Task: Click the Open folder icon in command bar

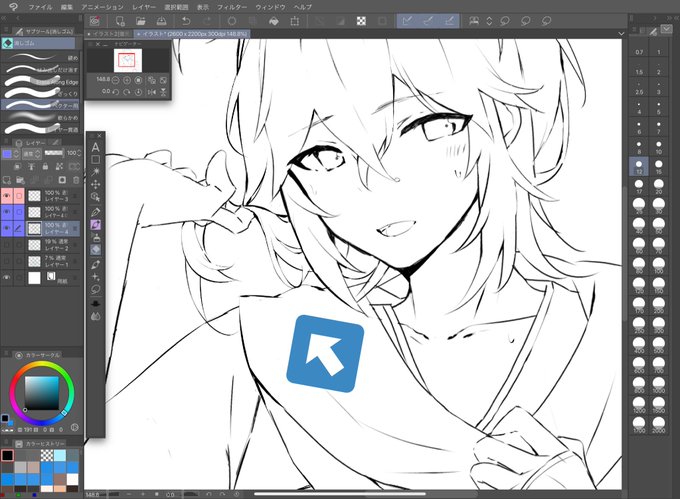Action: tap(141, 21)
